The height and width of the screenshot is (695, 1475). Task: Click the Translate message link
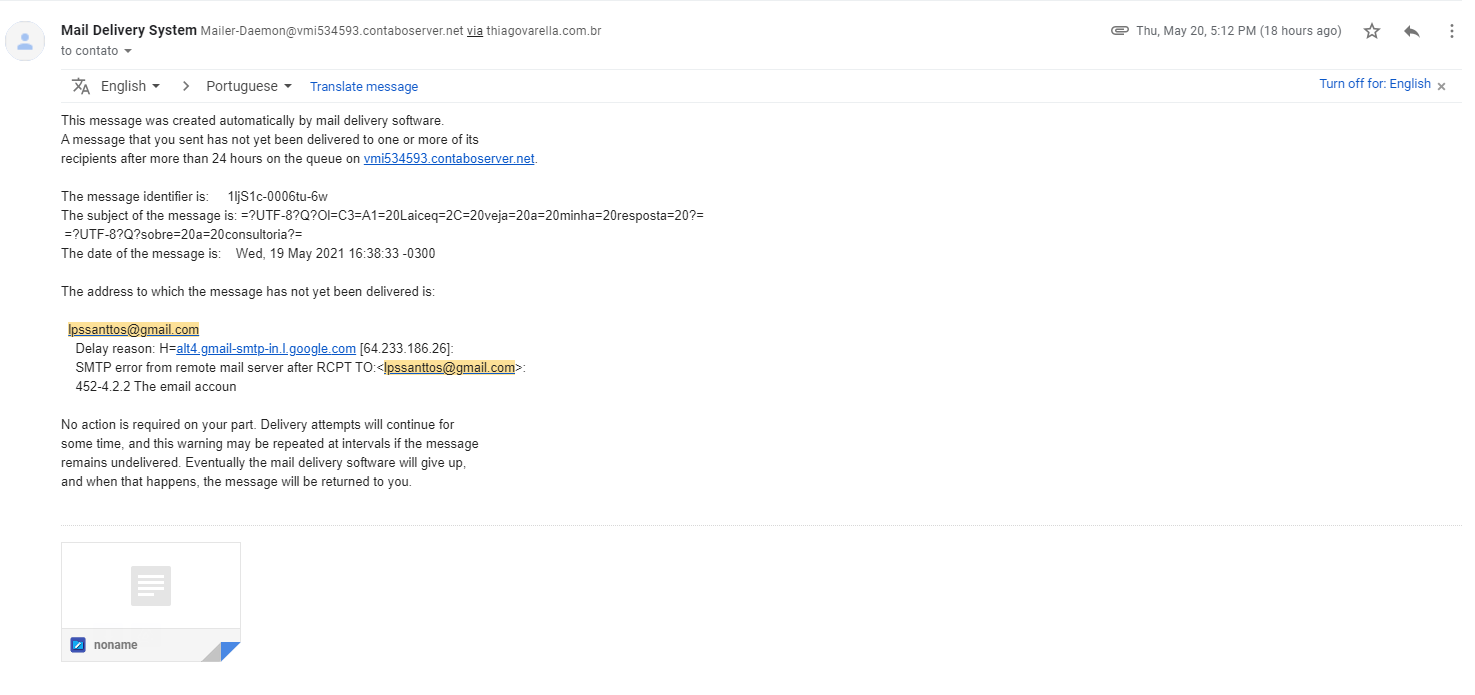(364, 87)
